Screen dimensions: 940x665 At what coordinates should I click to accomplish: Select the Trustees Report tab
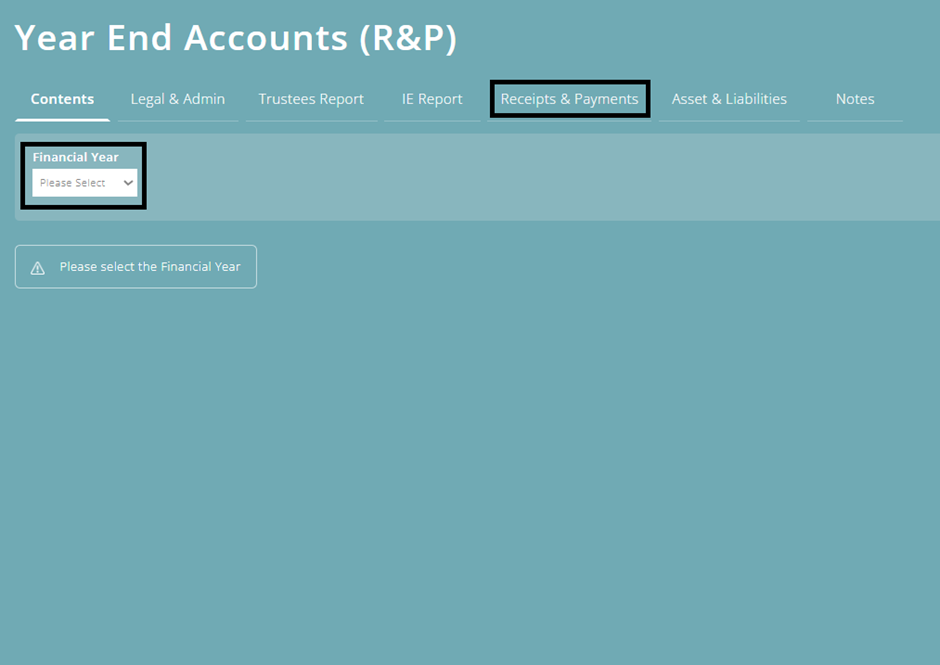coord(311,98)
